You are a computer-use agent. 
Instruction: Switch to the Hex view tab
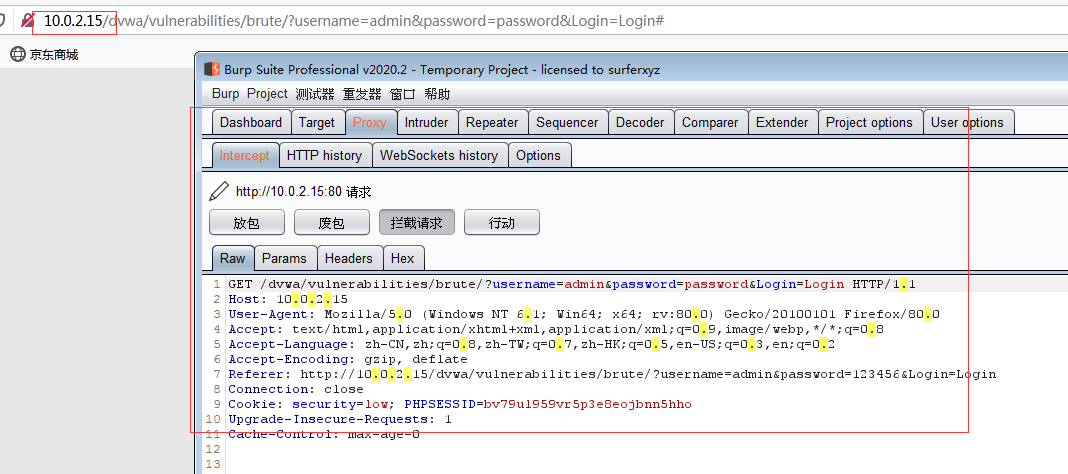(x=403, y=259)
